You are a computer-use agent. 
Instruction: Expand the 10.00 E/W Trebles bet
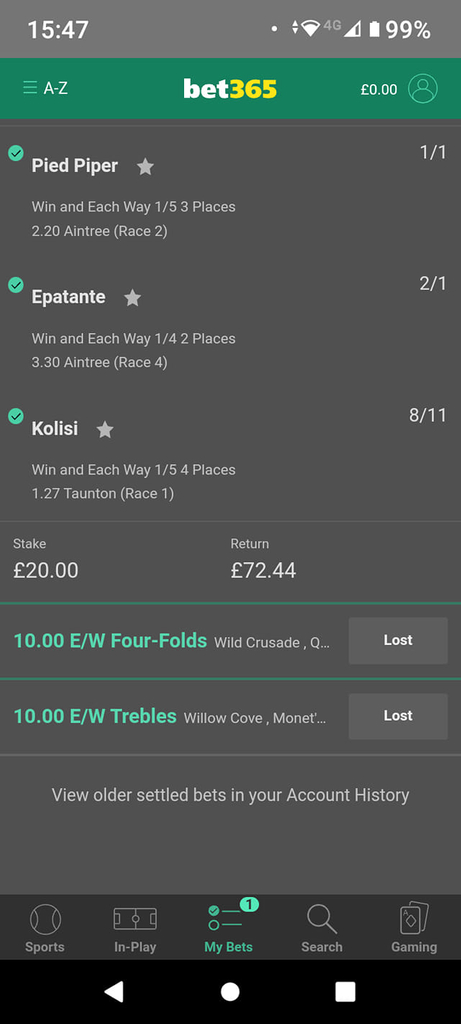[172, 716]
